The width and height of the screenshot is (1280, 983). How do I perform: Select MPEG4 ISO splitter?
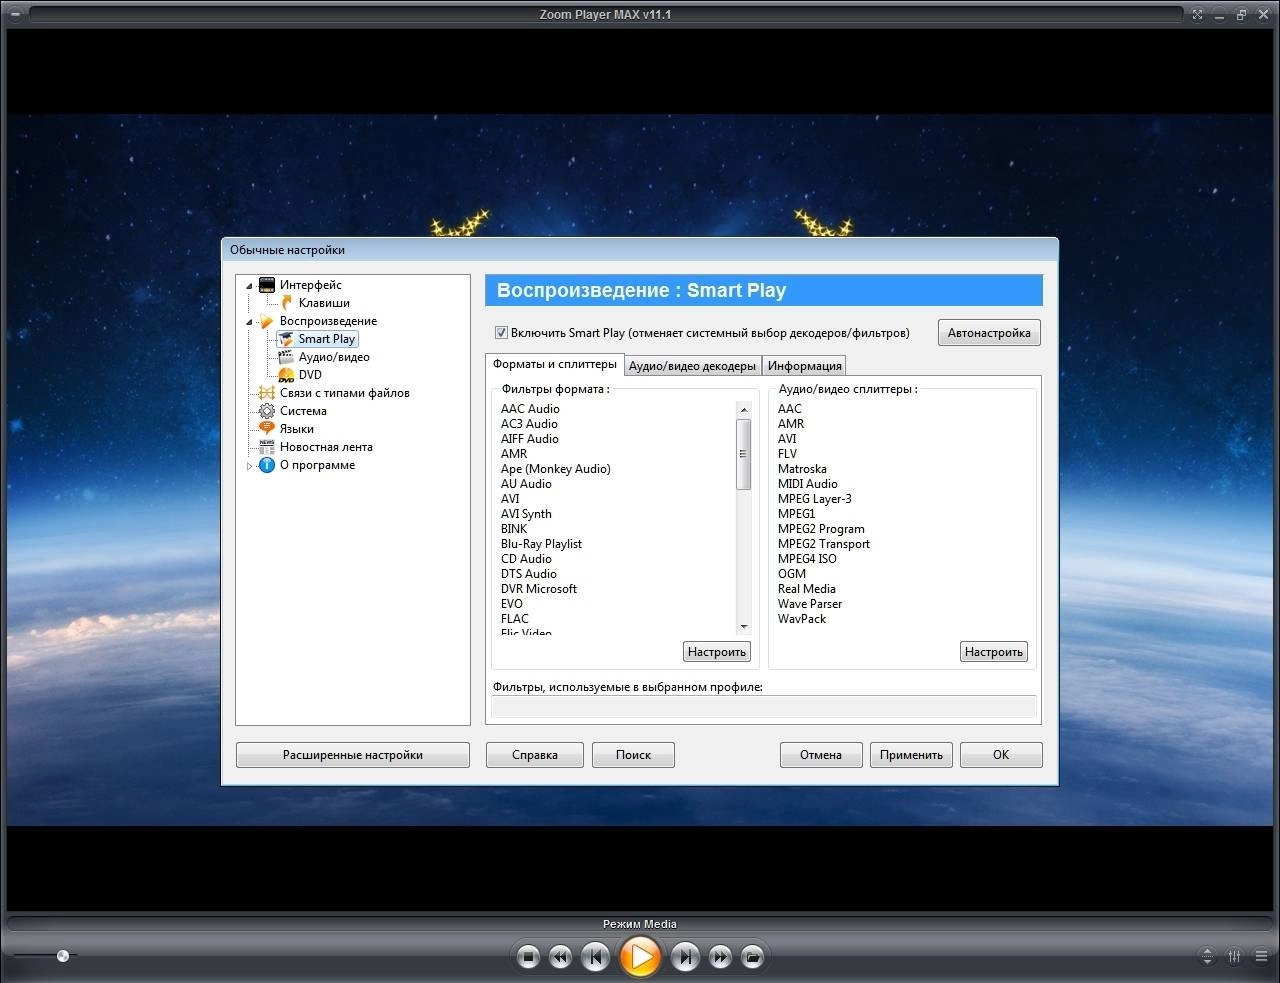[807, 559]
